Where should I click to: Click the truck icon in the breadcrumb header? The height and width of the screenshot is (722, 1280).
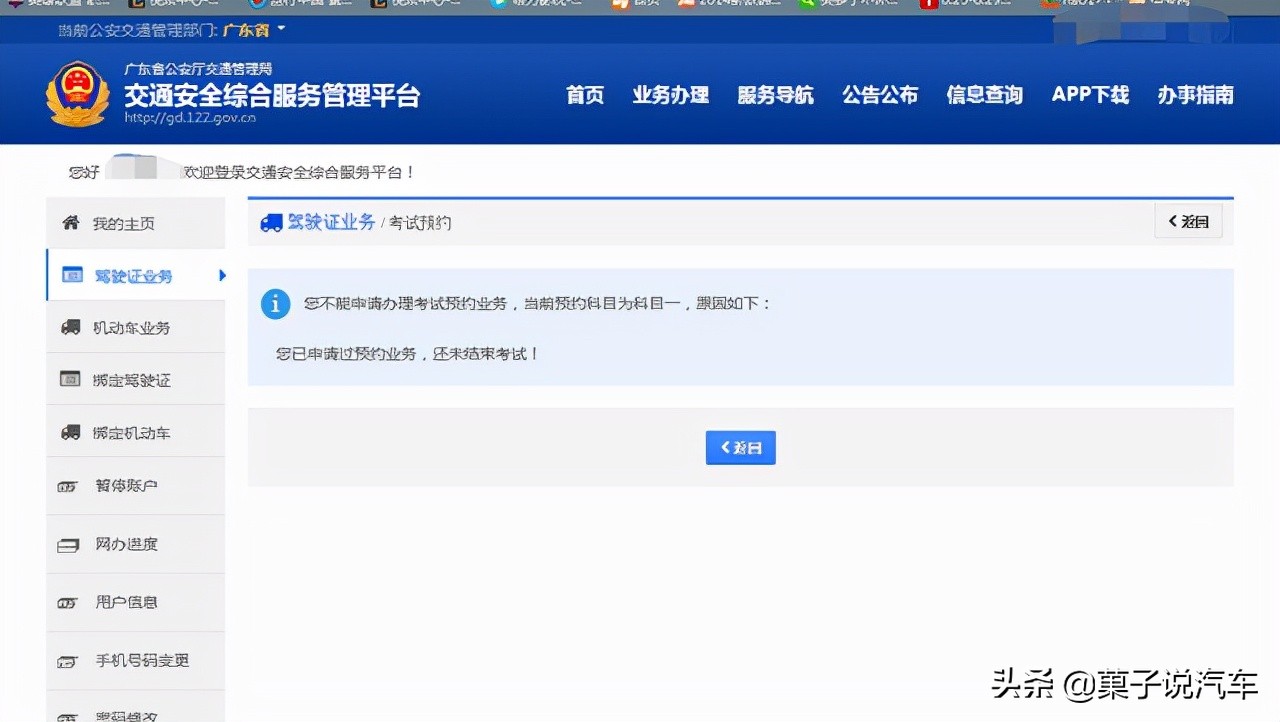(x=271, y=223)
